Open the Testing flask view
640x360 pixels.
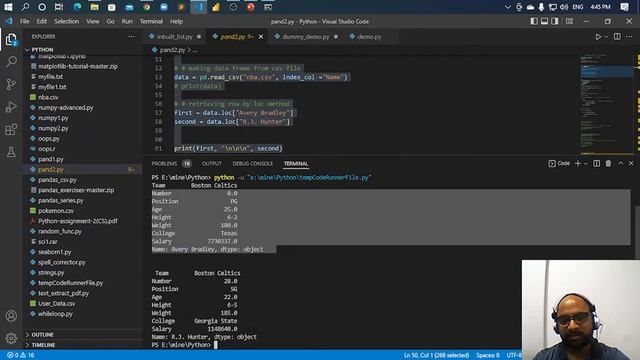[11, 152]
